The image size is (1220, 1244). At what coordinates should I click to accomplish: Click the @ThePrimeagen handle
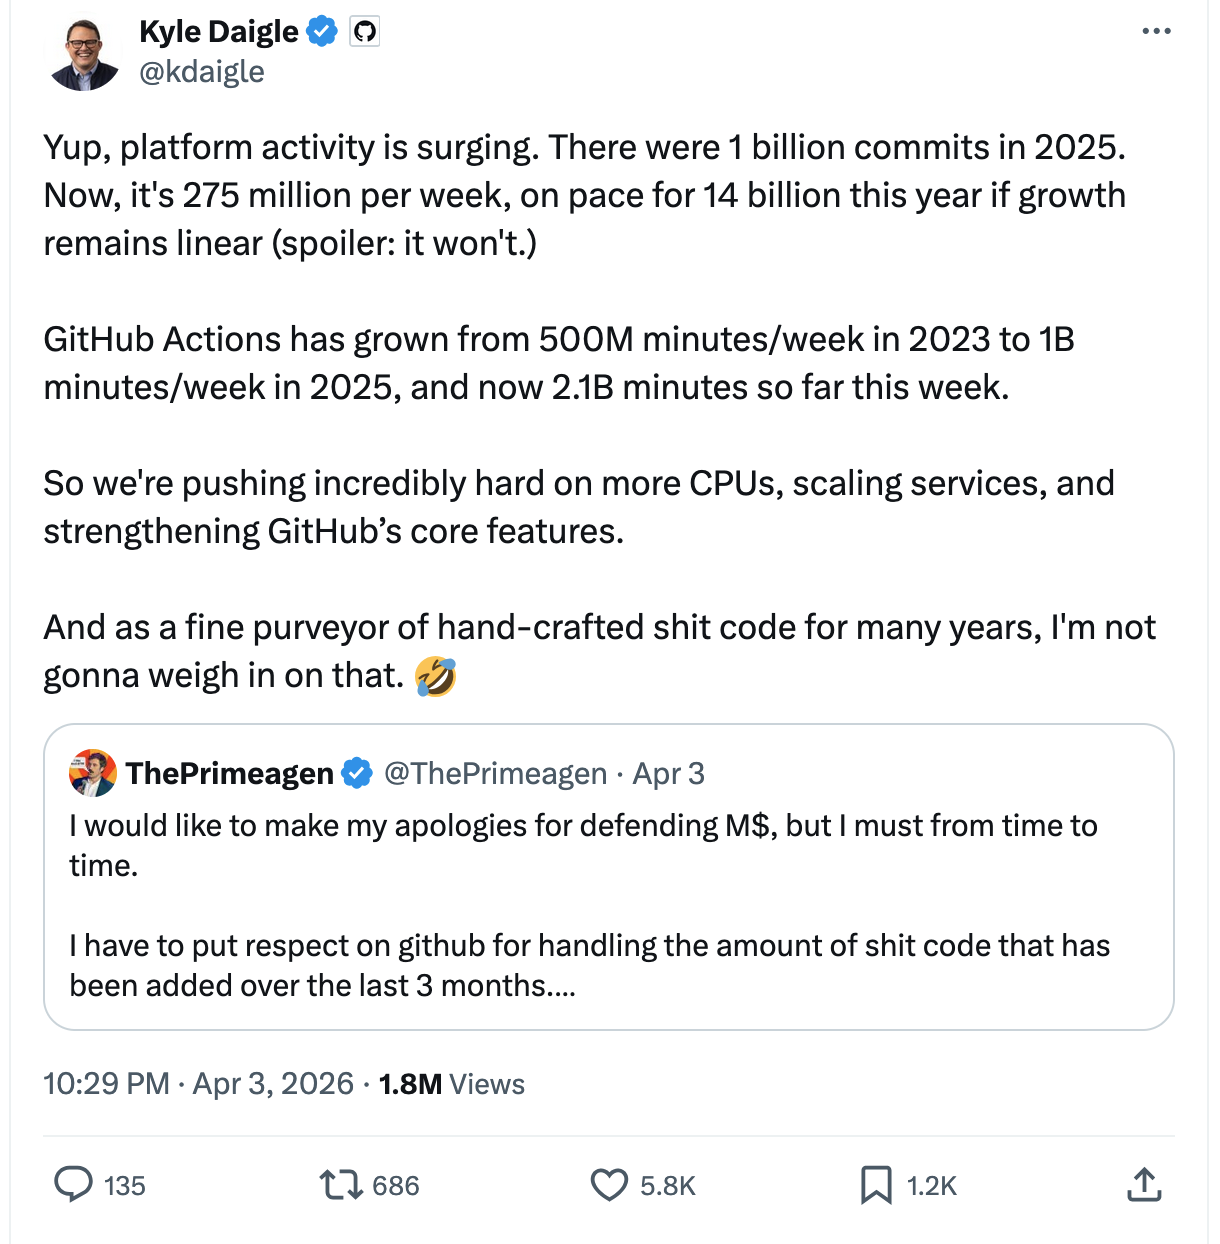(x=496, y=773)
